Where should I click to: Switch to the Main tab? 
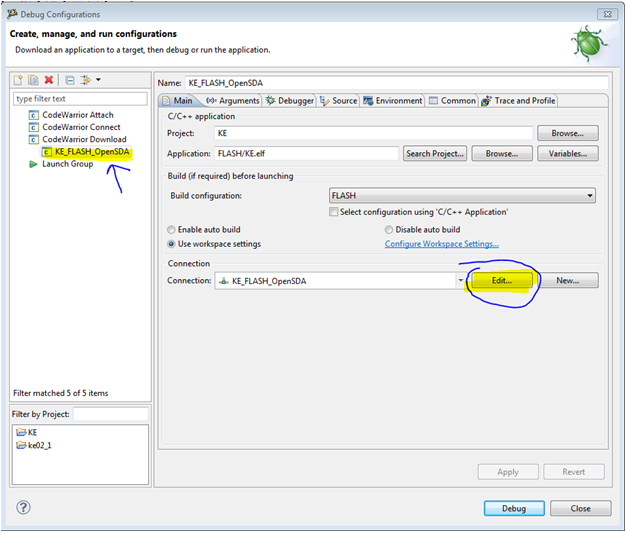(178, 101)
